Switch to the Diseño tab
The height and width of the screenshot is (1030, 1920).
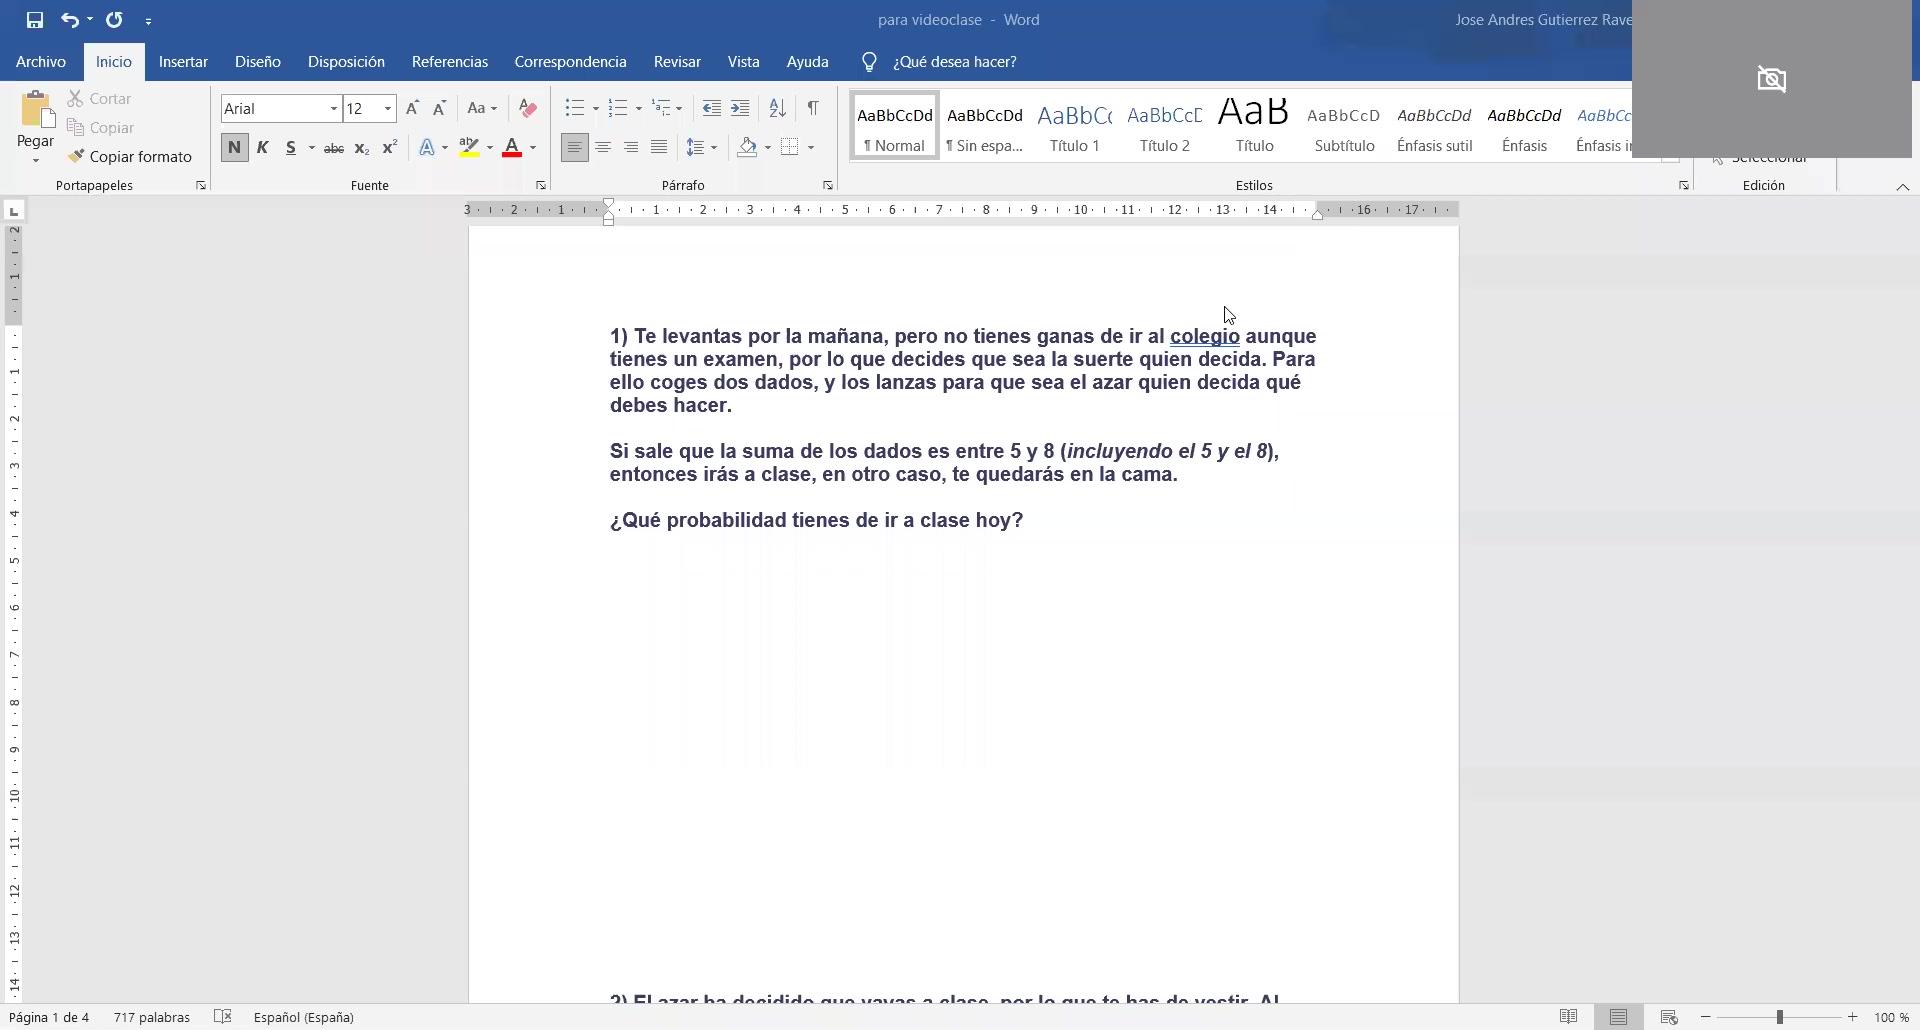[x=257, y=62]
